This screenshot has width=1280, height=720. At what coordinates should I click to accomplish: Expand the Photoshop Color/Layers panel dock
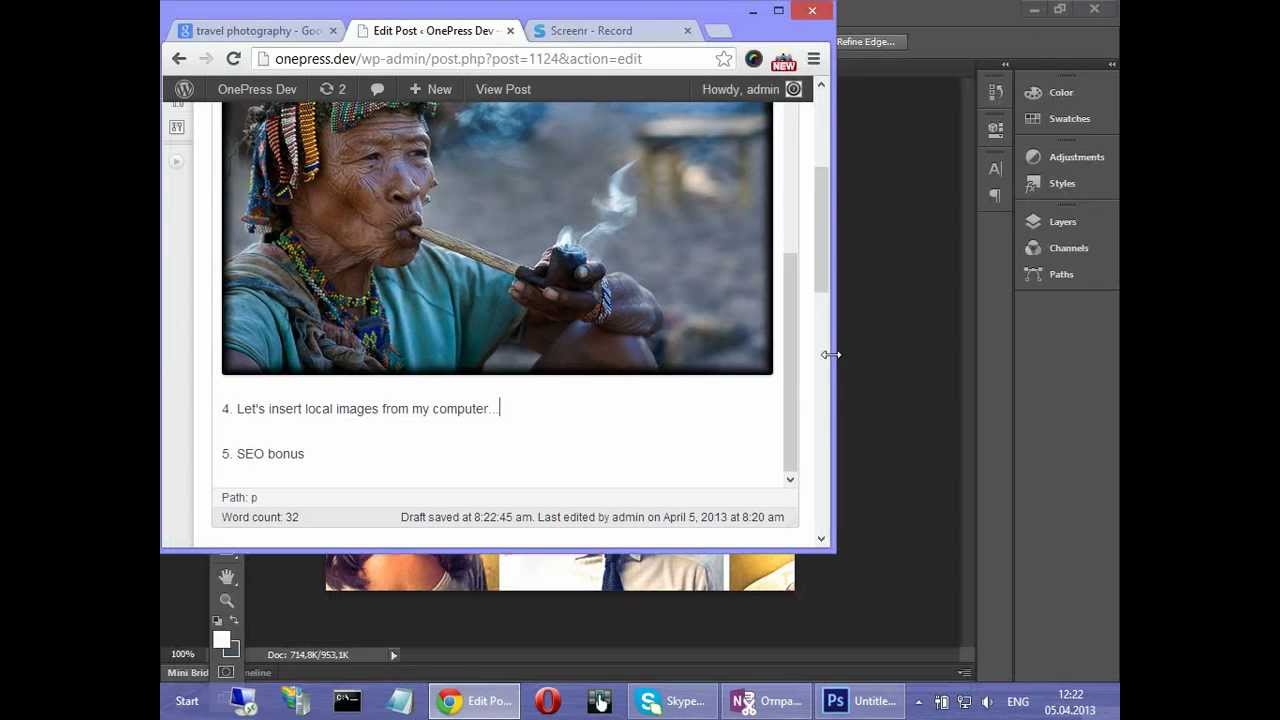pos(1111,65)
